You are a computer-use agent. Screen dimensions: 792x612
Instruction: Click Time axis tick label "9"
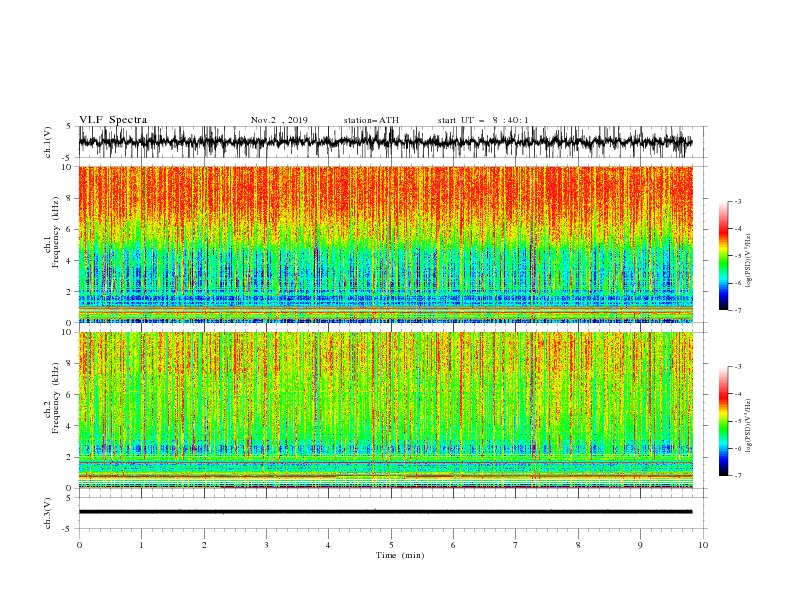[640, 545]
